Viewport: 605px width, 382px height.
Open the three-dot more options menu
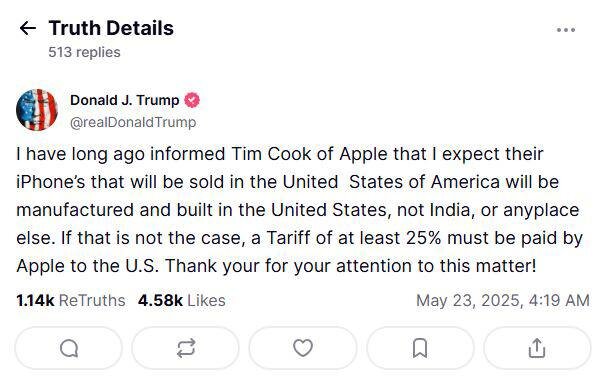(x=566, y=30)
